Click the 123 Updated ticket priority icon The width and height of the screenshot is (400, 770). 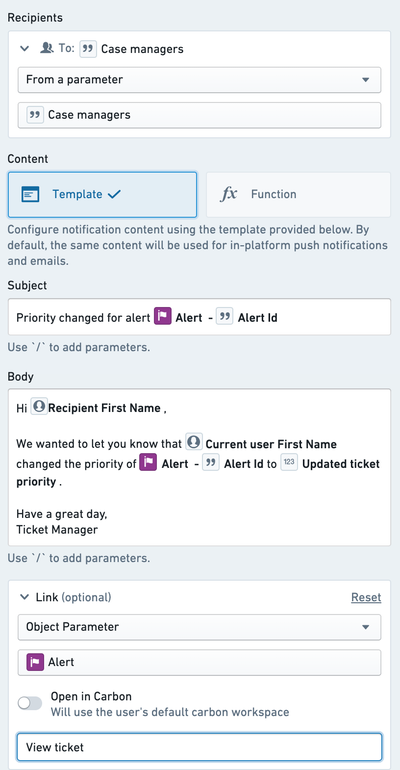(x=290, y=463)
